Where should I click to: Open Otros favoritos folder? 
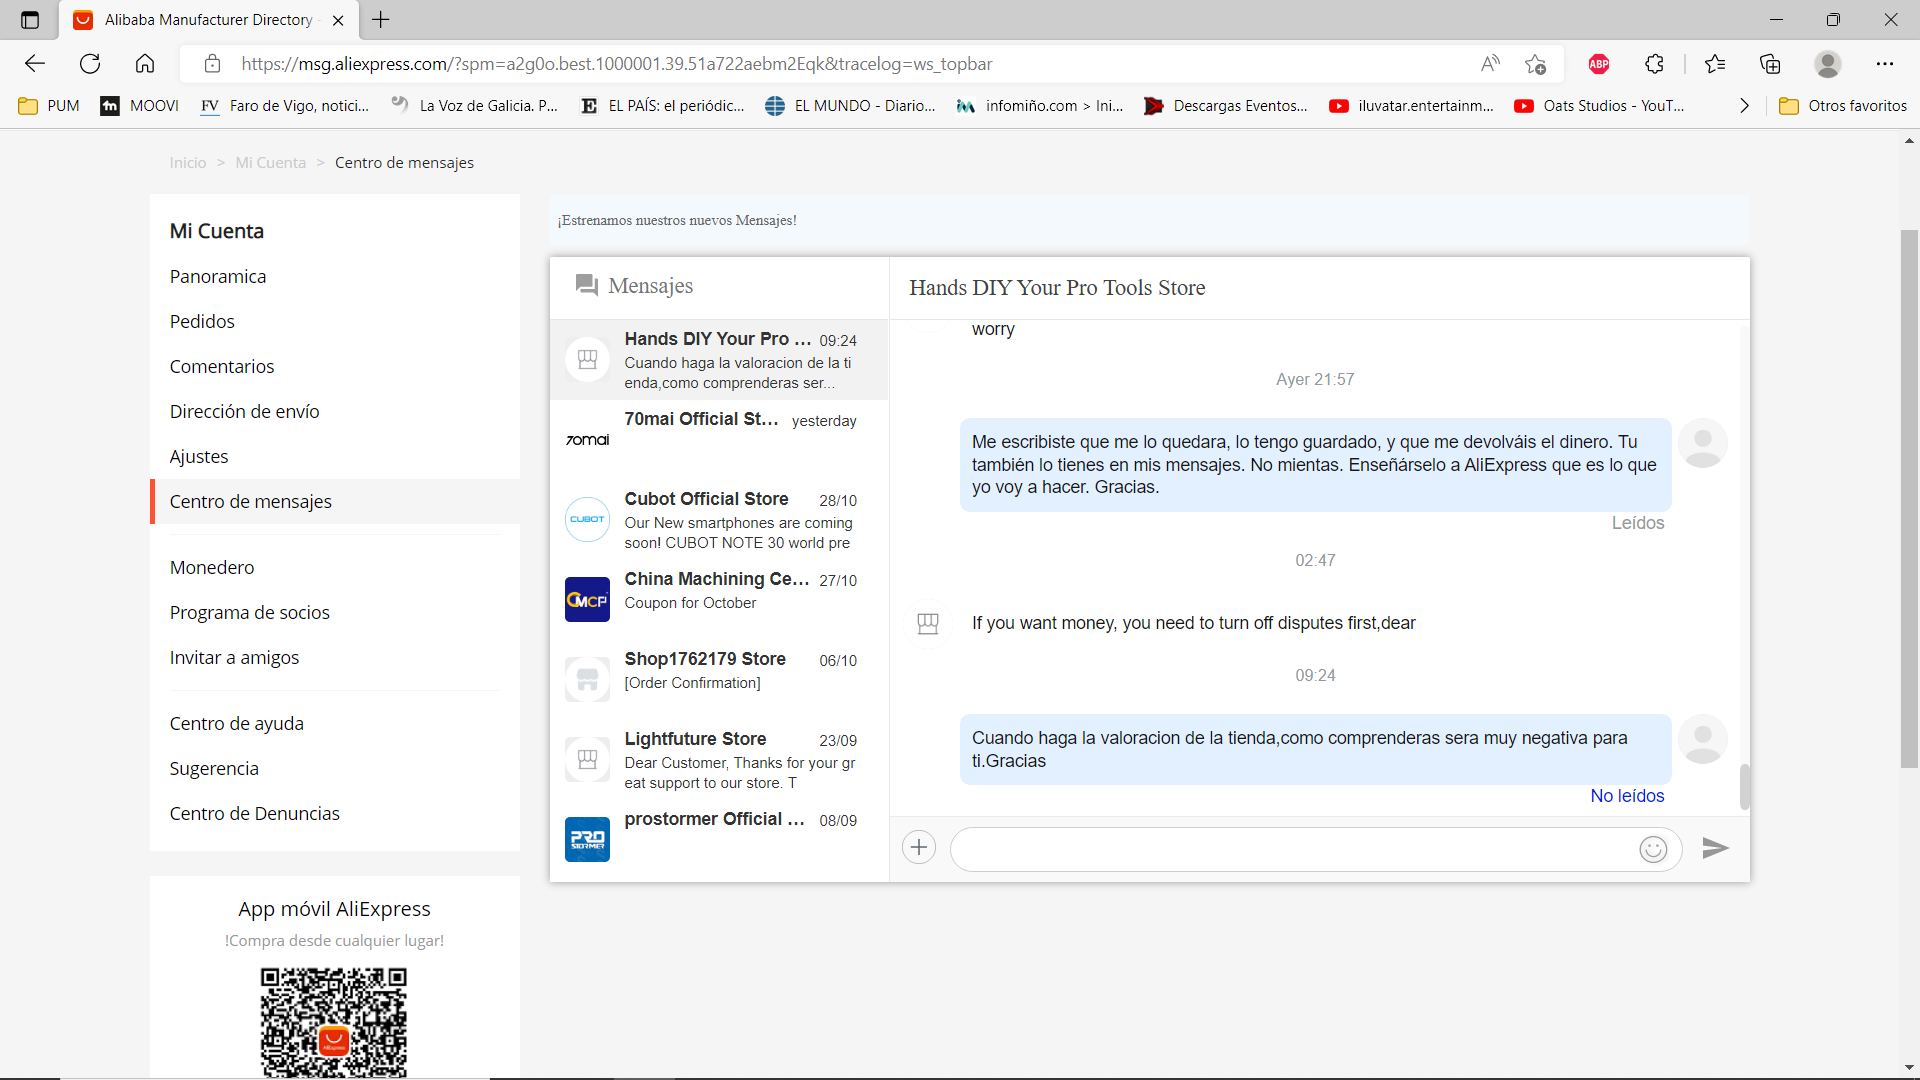coord(1843,106)
